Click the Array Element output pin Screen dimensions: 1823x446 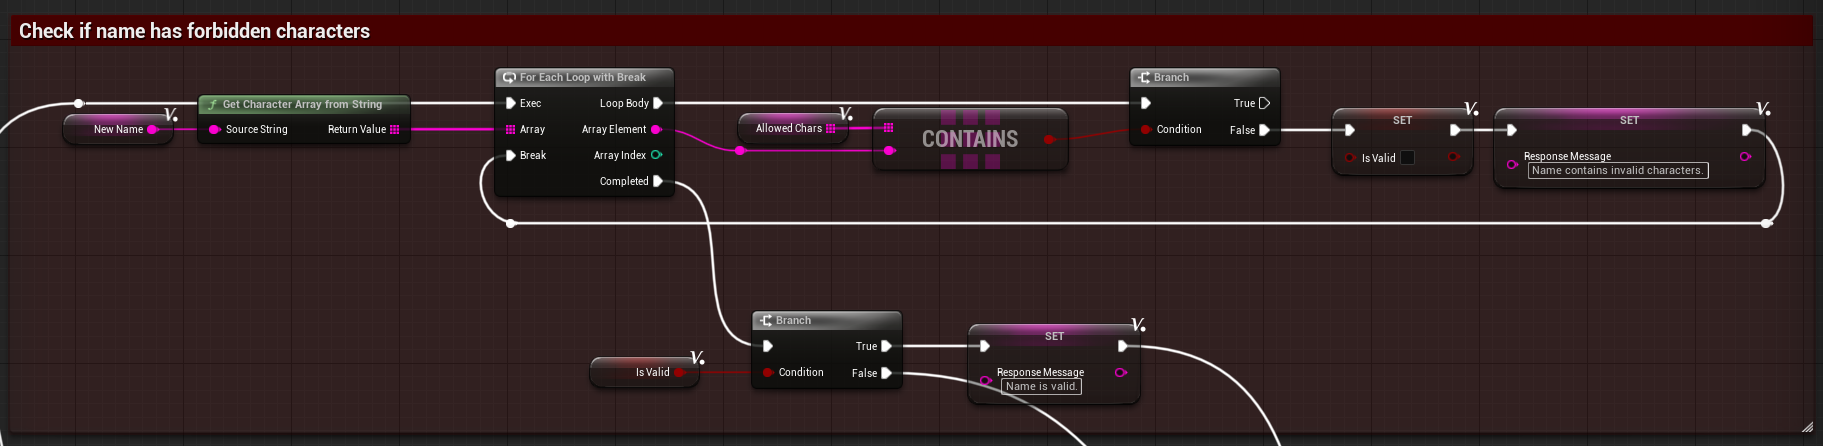pos(656,129)
